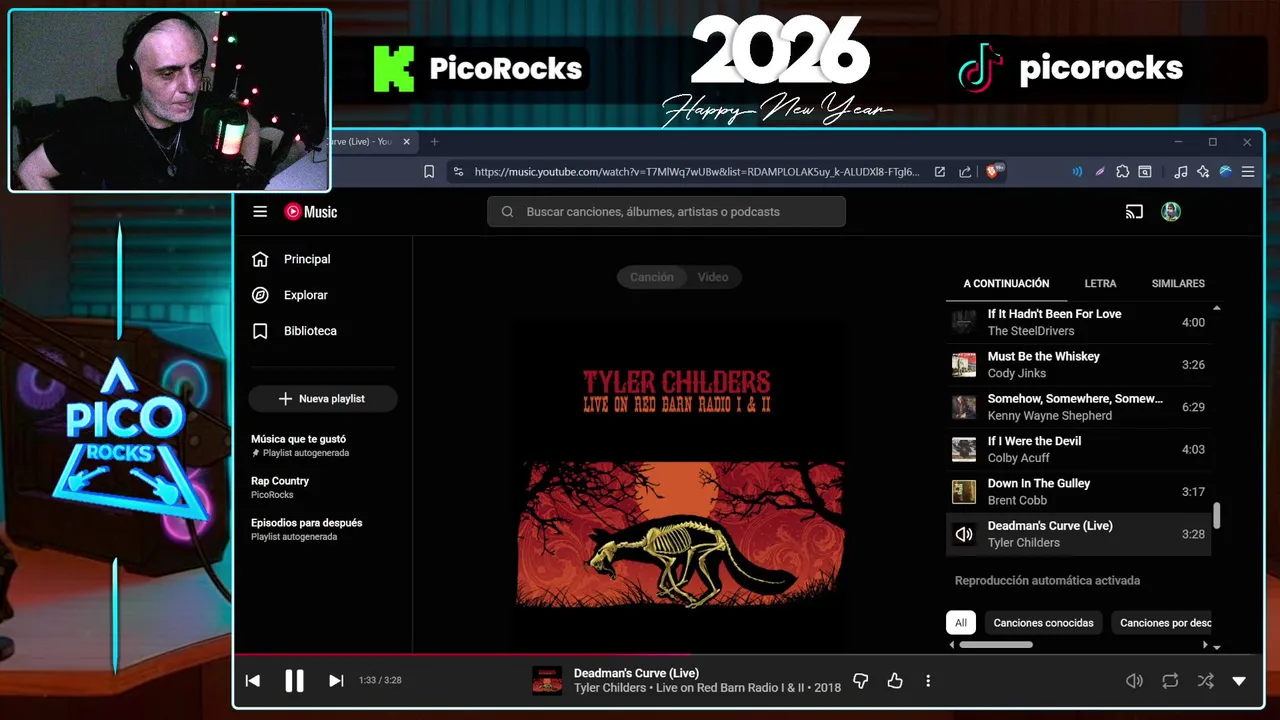Play 'Somehow, Somewhere' by Kenny Wayne Shepherd
Image resolution: width=1280 pixels, height=720 pixels.
tap(1078, 407)
